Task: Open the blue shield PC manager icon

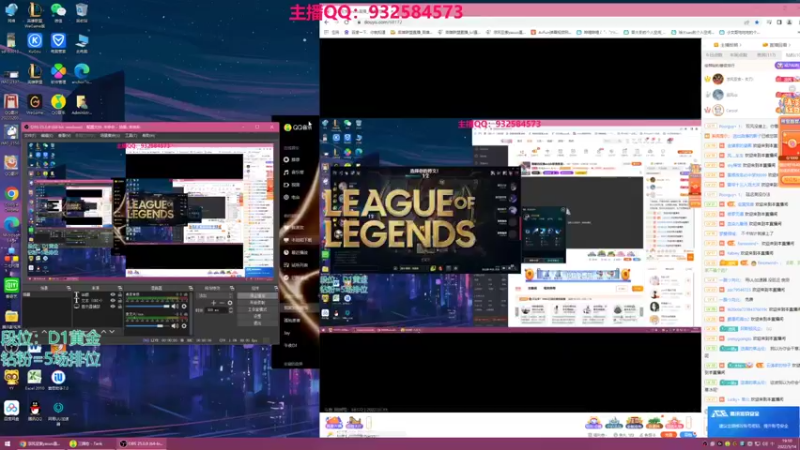Action: (58, 42)
